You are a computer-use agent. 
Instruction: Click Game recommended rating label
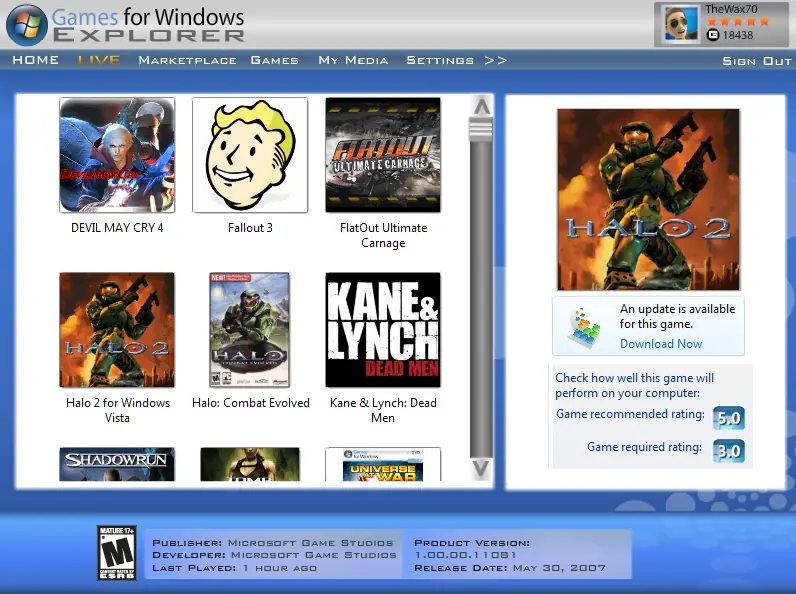[x=630, y=414]
